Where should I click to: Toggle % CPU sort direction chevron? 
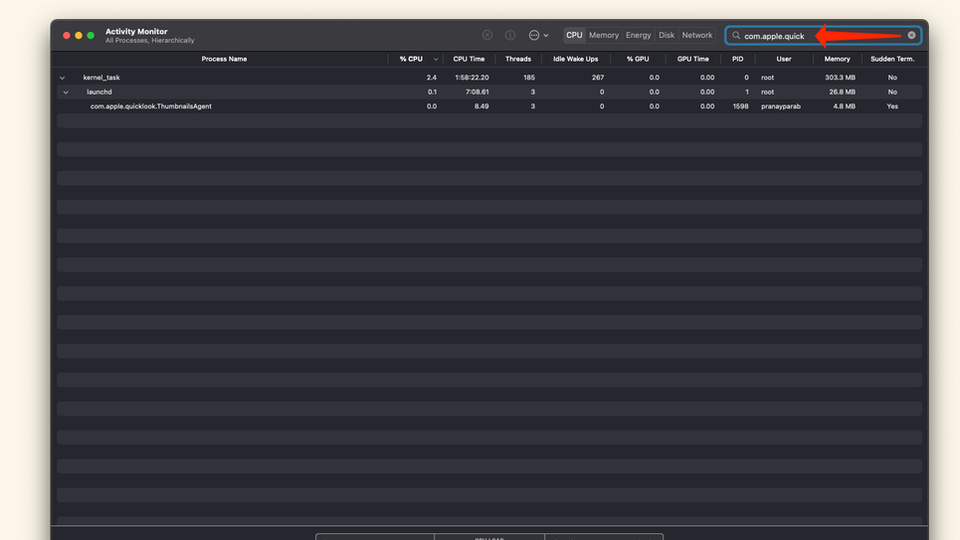click(x=435, y=59)
